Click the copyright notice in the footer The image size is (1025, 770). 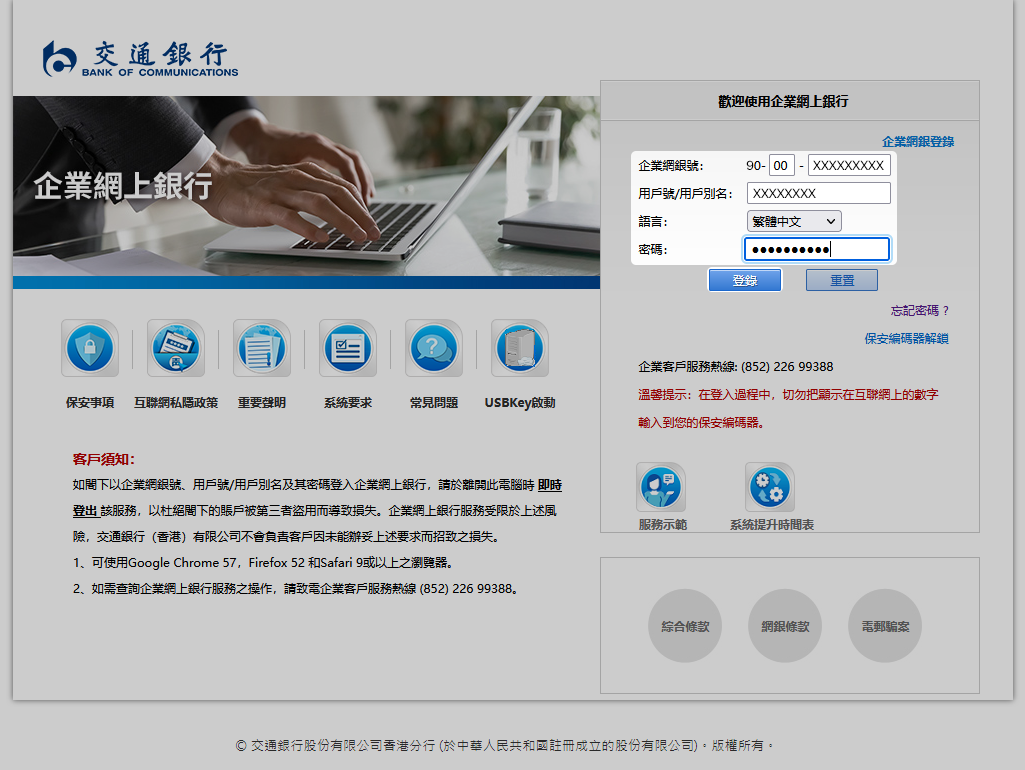pos(504,745)
